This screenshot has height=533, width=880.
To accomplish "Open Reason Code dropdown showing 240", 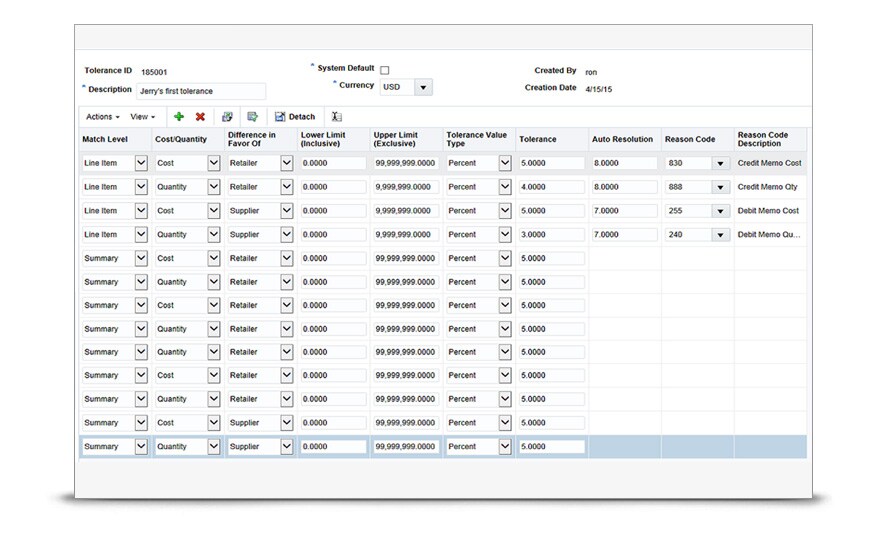I will click(719, 235).
